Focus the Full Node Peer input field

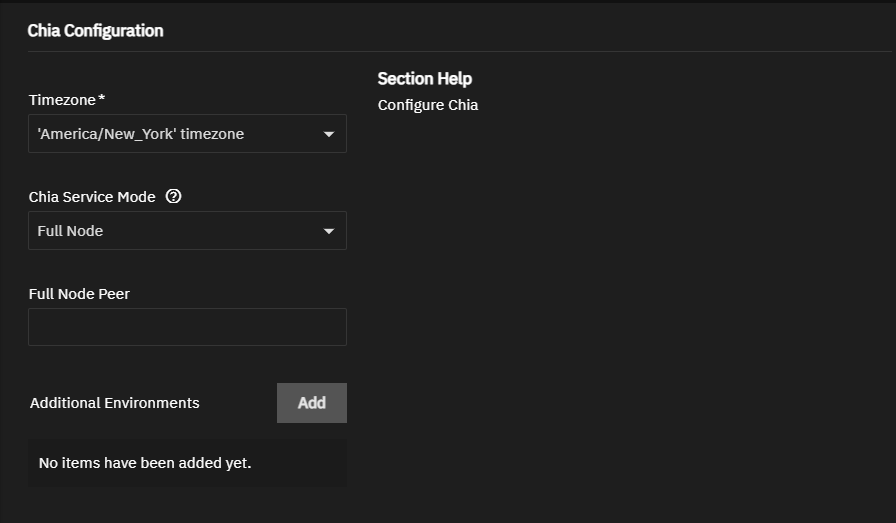187,327
